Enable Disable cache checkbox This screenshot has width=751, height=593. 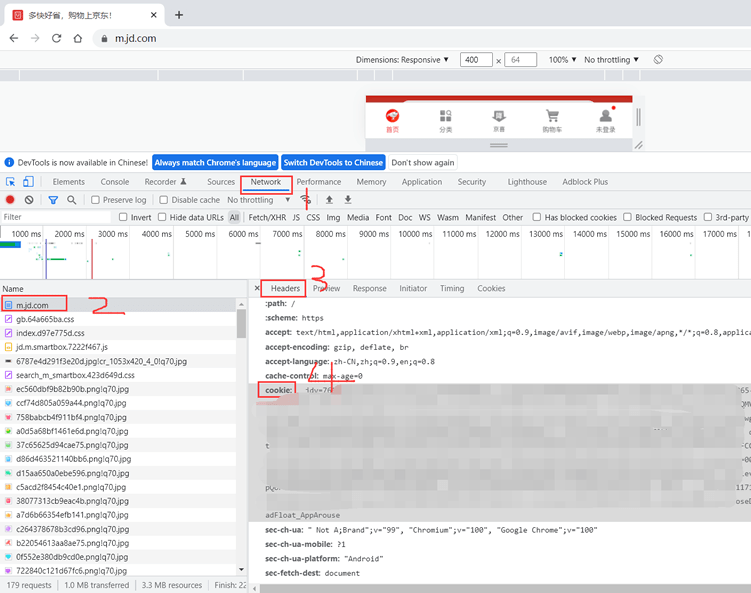pos(164,200)
